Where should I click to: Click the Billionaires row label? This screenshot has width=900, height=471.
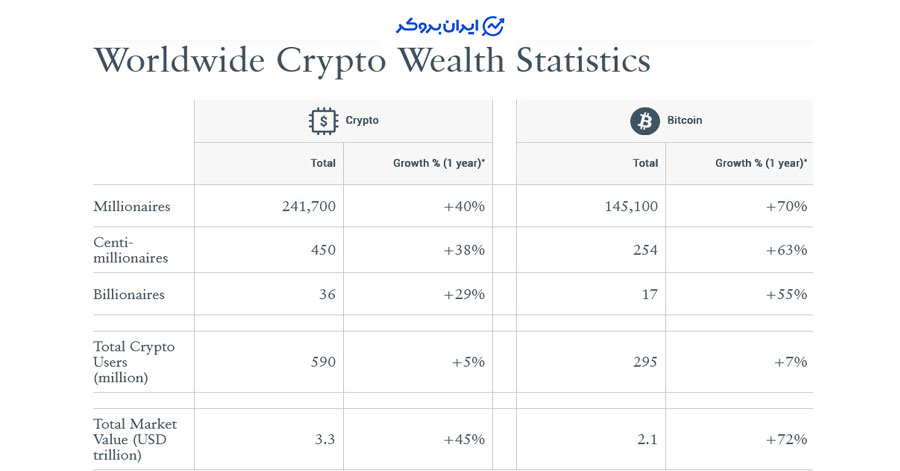click(x=129, y=295)
